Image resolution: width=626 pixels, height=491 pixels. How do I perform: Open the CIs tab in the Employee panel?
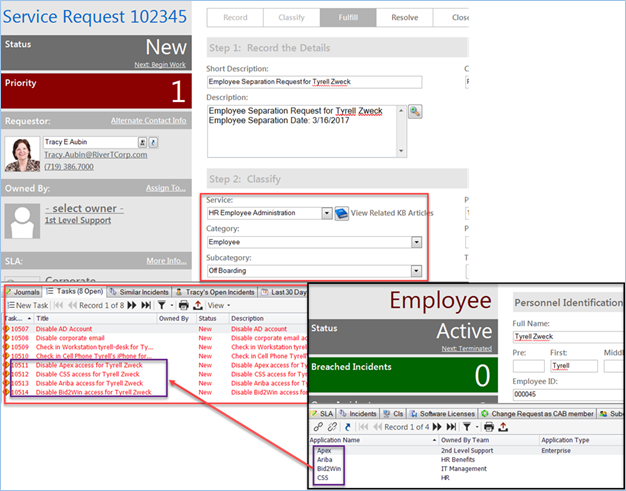(x=393, y=414)
